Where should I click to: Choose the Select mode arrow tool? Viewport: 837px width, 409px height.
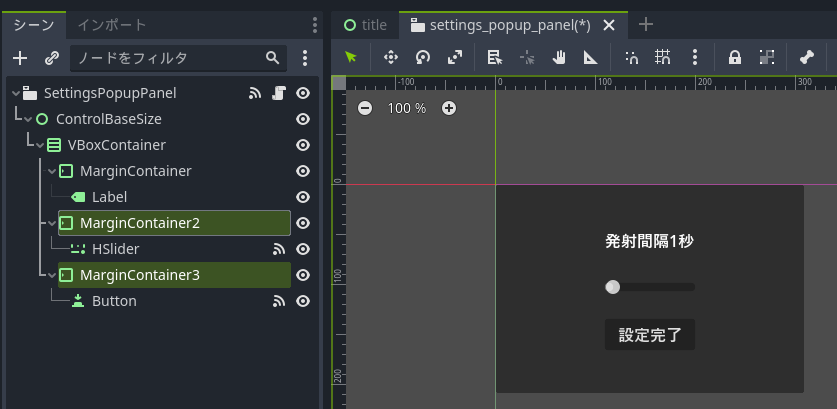(x=350, y=57)
